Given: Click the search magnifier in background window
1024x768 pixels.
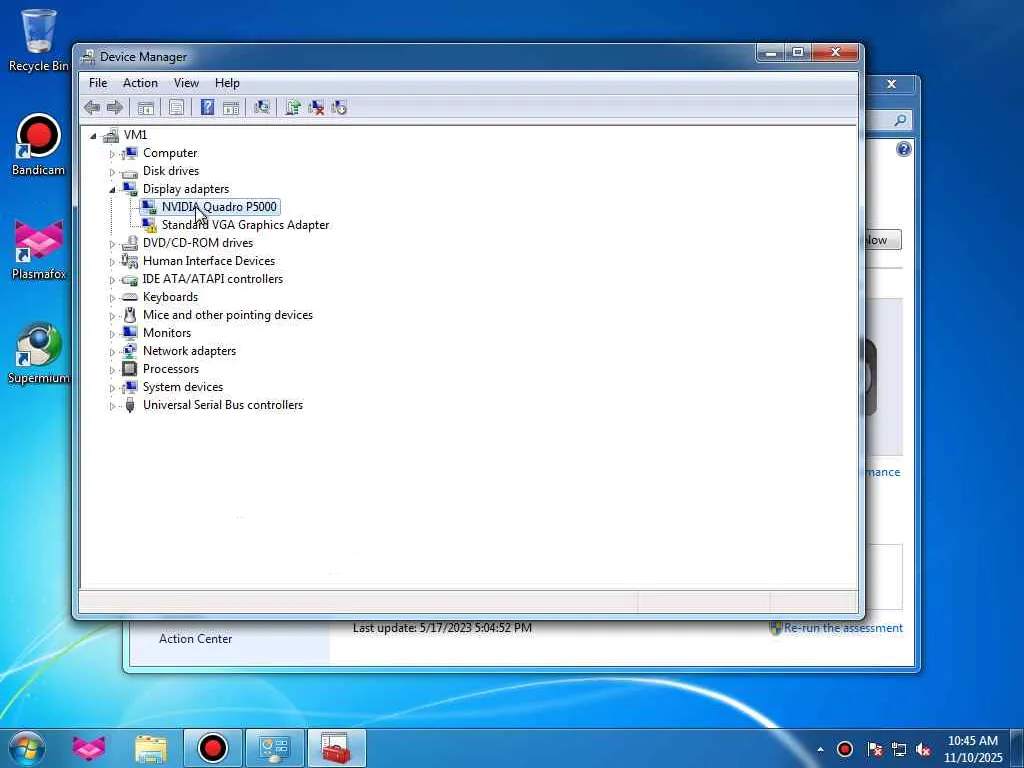Looking at the screenshot, I should point(901,120).
